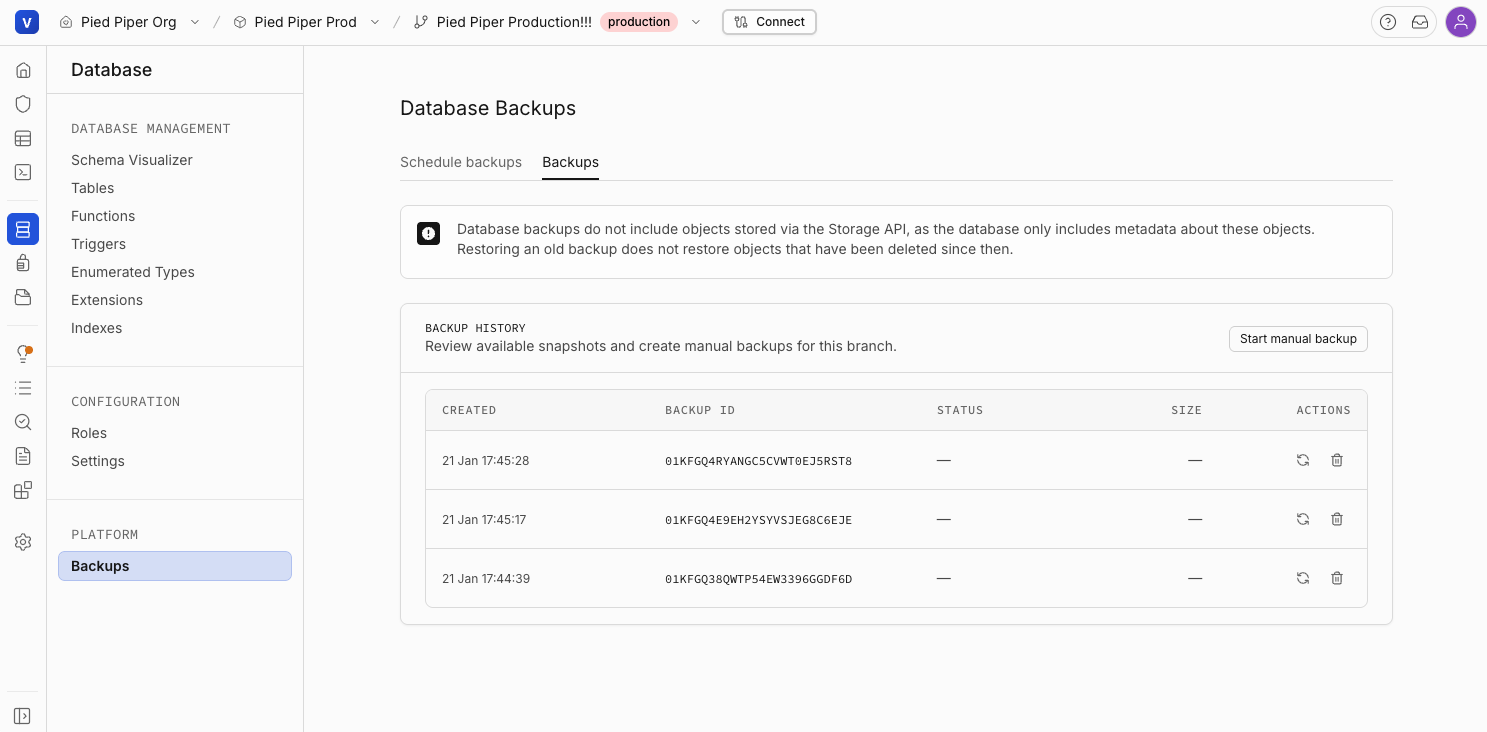The image size is (1487, 732).
Task: Switch to the Schedule backups tab
Action: pyautogui.click(x=460, y=162)
